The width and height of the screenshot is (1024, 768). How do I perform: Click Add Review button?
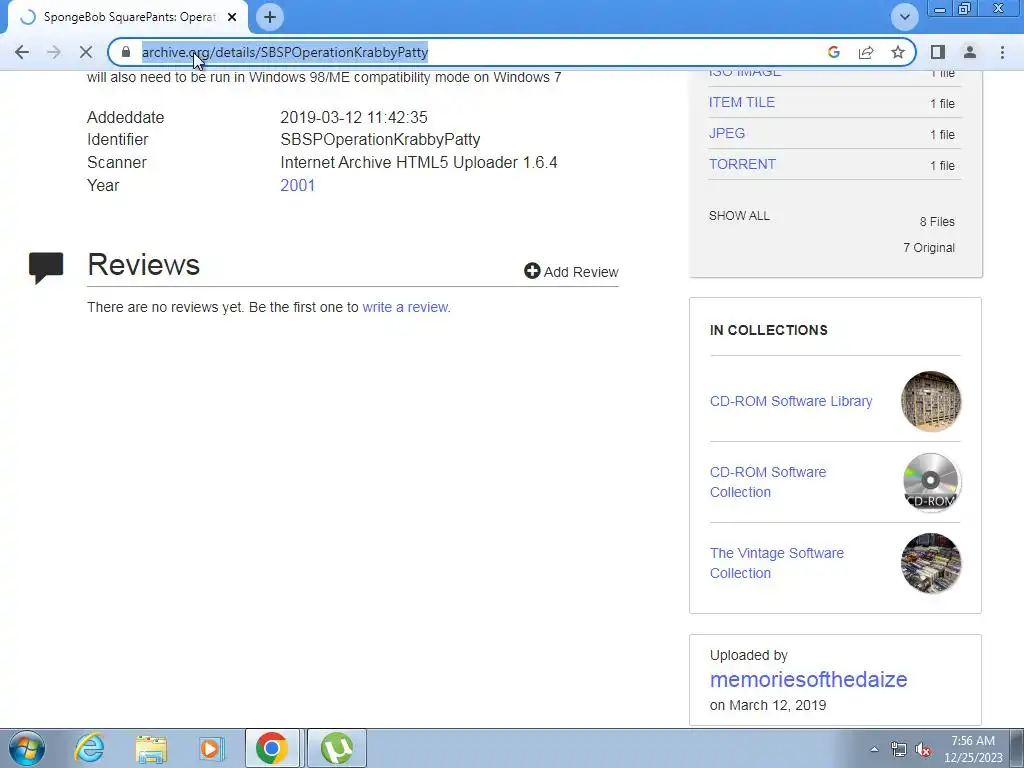571,272
